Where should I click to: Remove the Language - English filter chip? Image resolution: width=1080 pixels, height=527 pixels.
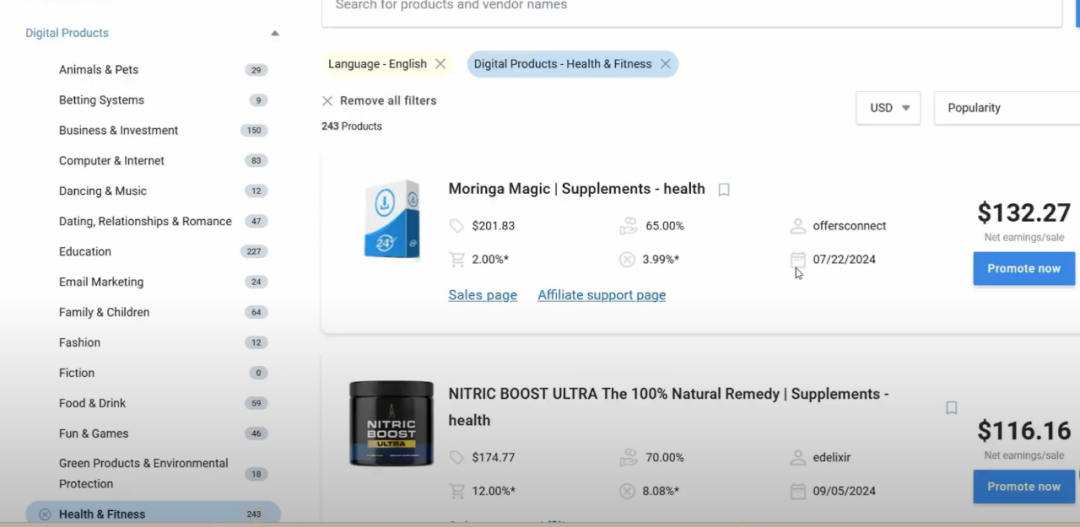[x=440, y=64]
